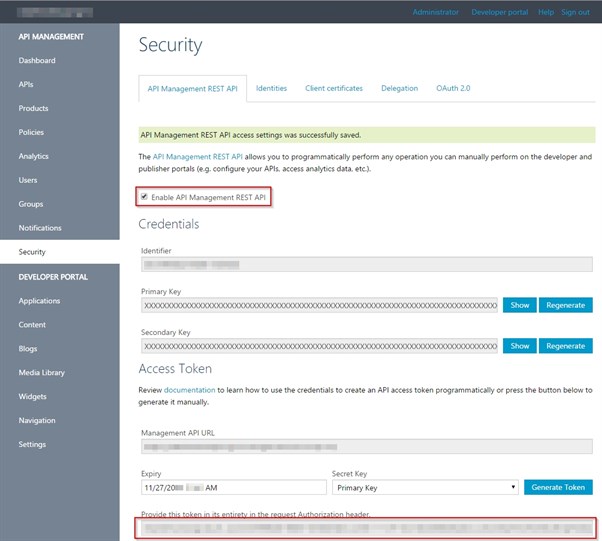The image size is (602, 541).
Task: Open the Client certificates tab
Action: click(x=334, y=88)
